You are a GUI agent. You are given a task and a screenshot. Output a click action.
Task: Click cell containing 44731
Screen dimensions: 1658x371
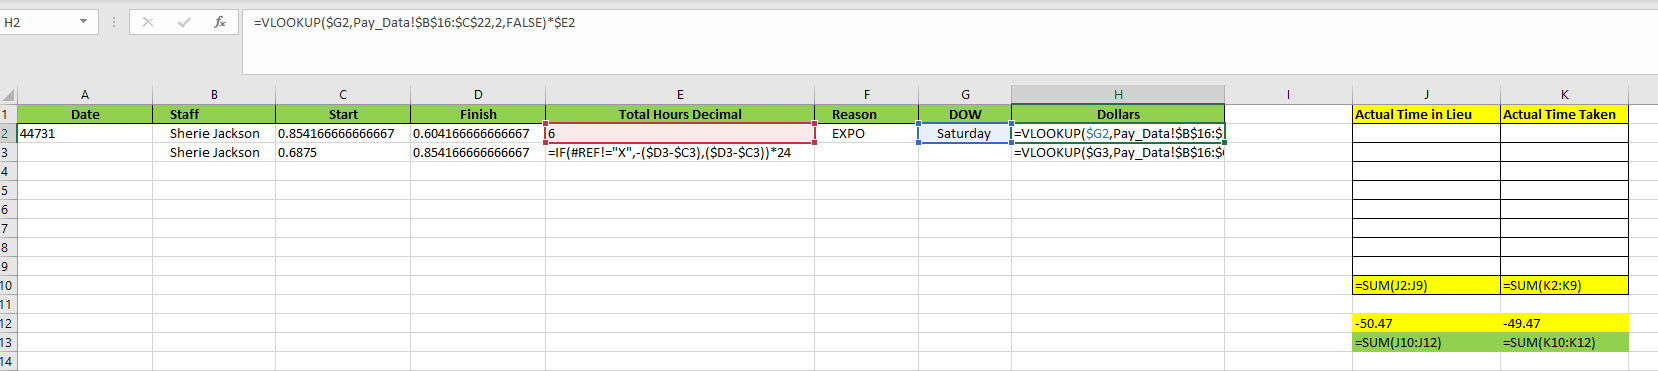pyautogui.click(x=85, y=133)
